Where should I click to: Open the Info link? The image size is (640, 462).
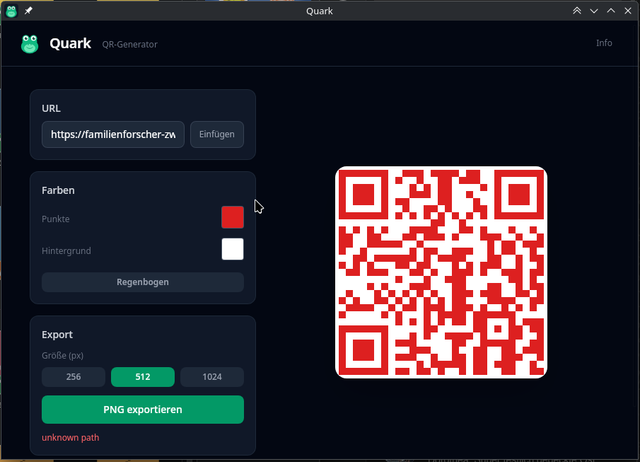(604, 43)
